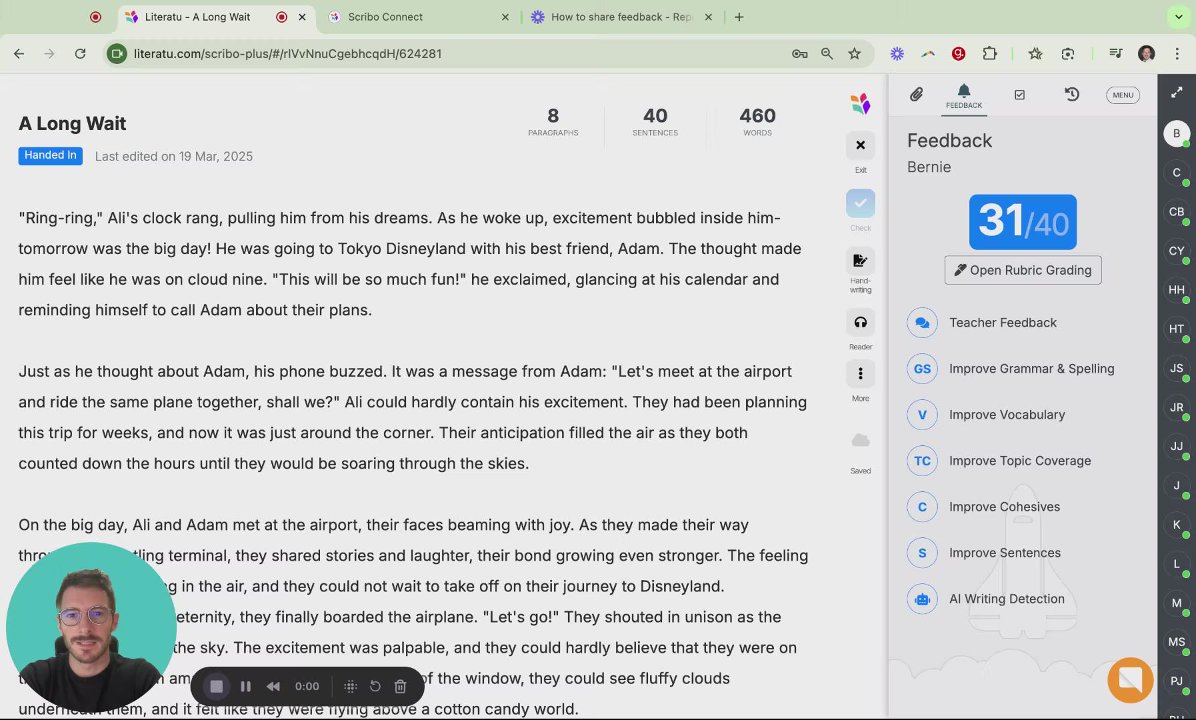Viewport: 1196px width, 720px height.
Task: Expand the tab search dropdown arrow
Action: pos(1178,17)
